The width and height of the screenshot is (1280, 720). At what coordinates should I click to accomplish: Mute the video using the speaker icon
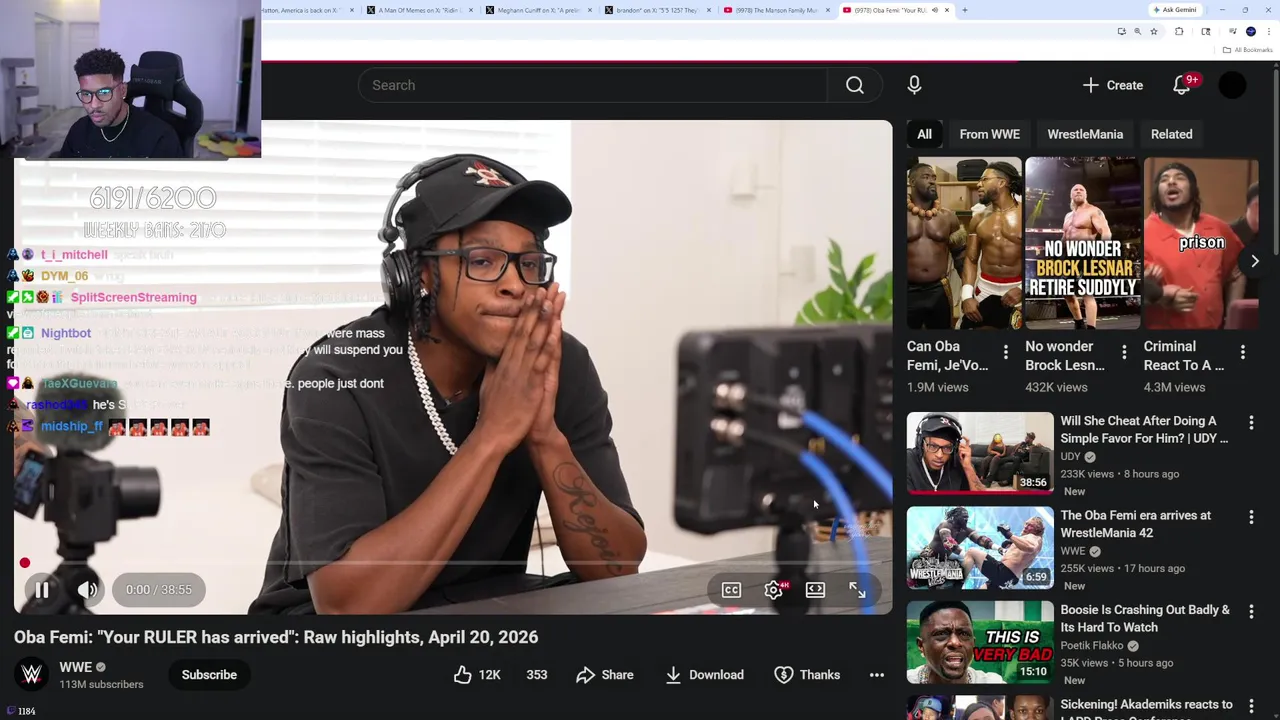point(88,590)
